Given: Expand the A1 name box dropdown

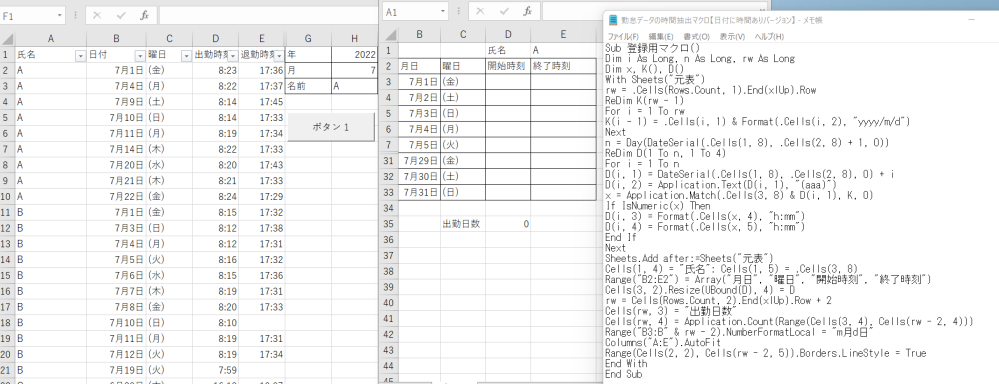Looking at the screenshot, I should (x=443, y=11).
